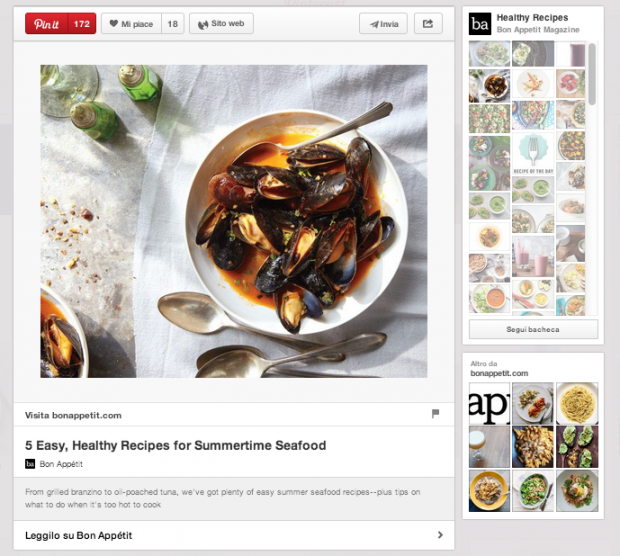Click the pin count 172
Viewport: 620px width, 556px height.
coord(82,24)
